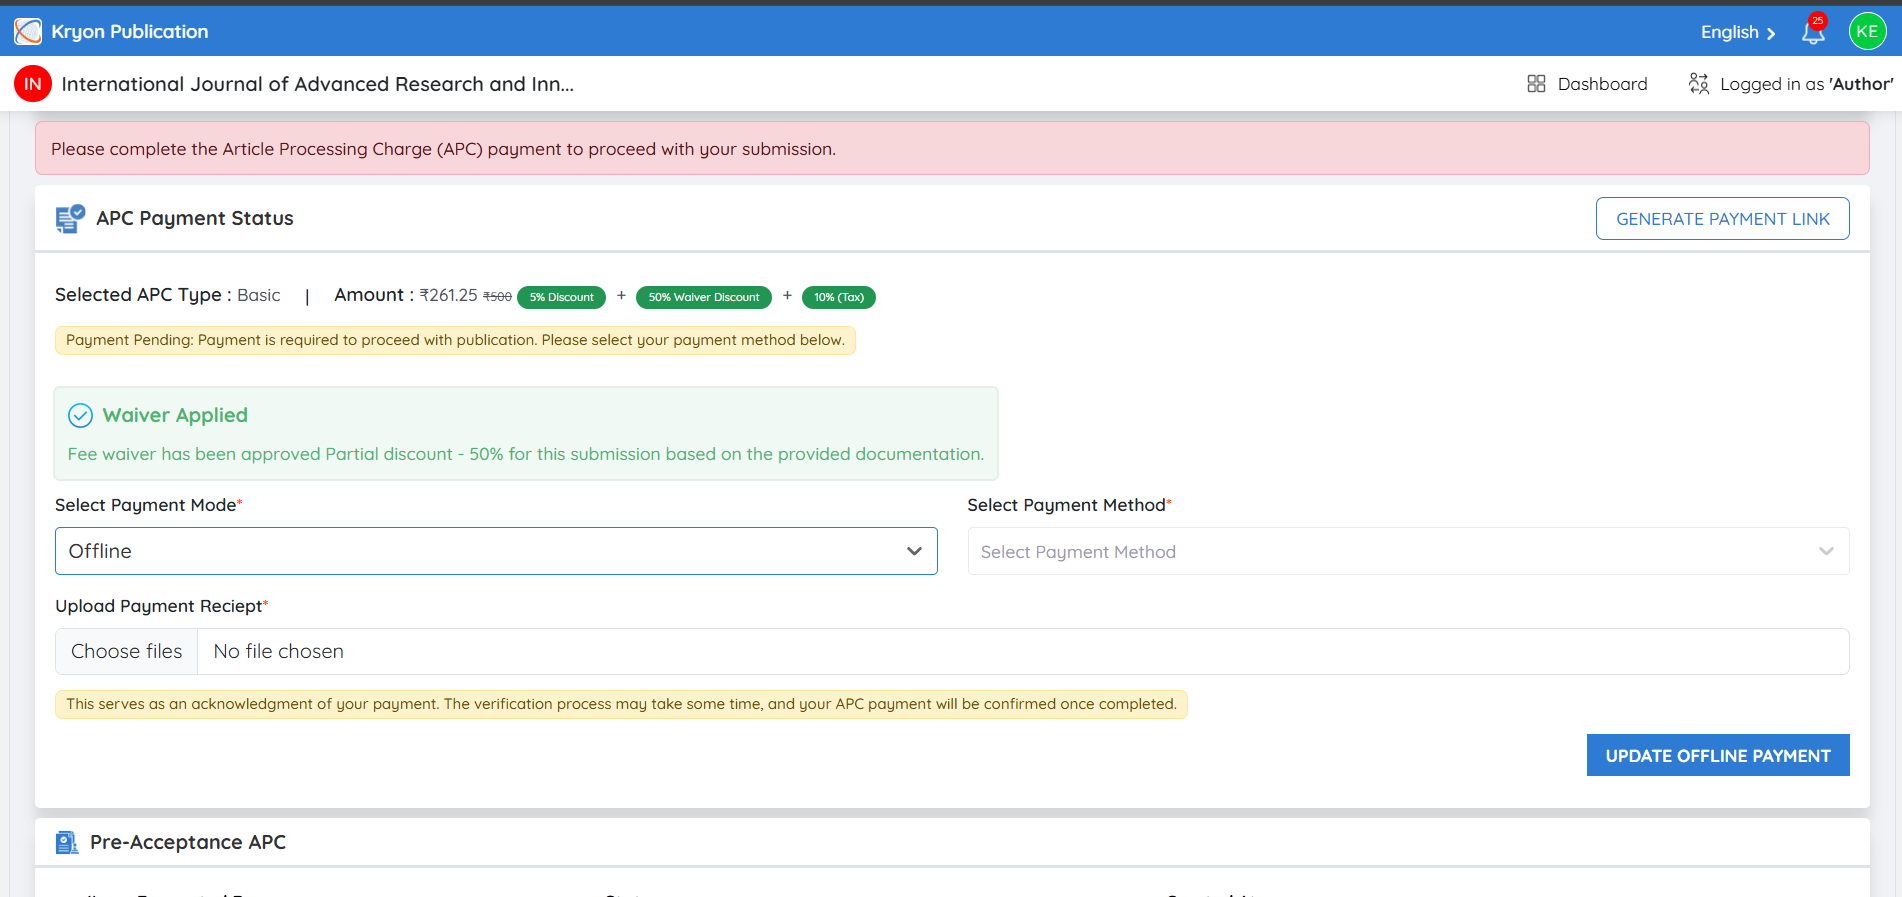Viewport: 1902px width, 897px height.
Task: Click the 5% Discount badge
Action: (x=561, y=297)
